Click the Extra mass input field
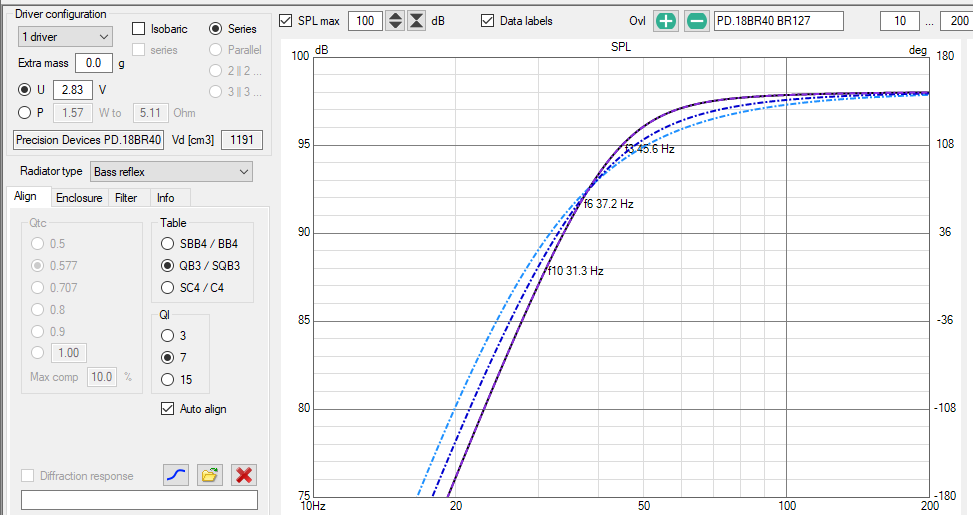 click(x=94, y=63)
